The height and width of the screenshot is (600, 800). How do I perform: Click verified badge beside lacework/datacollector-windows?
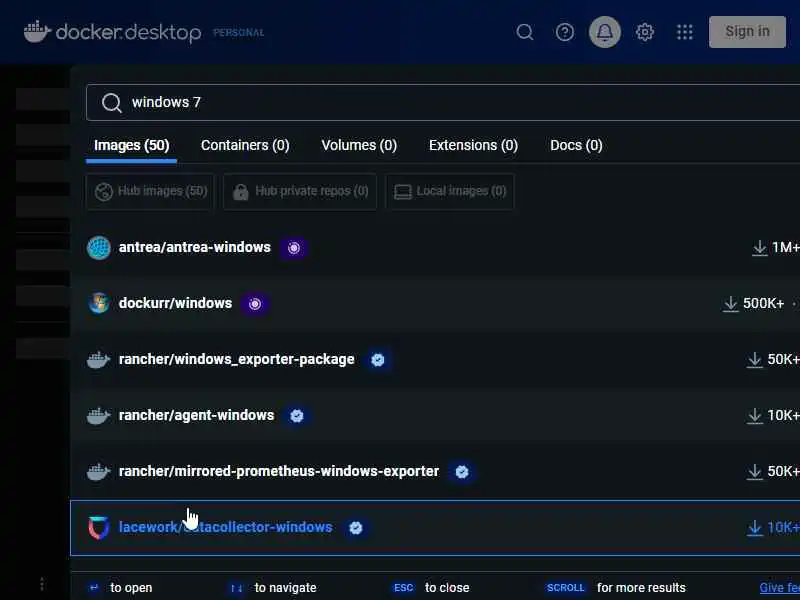tap(356, 528)
